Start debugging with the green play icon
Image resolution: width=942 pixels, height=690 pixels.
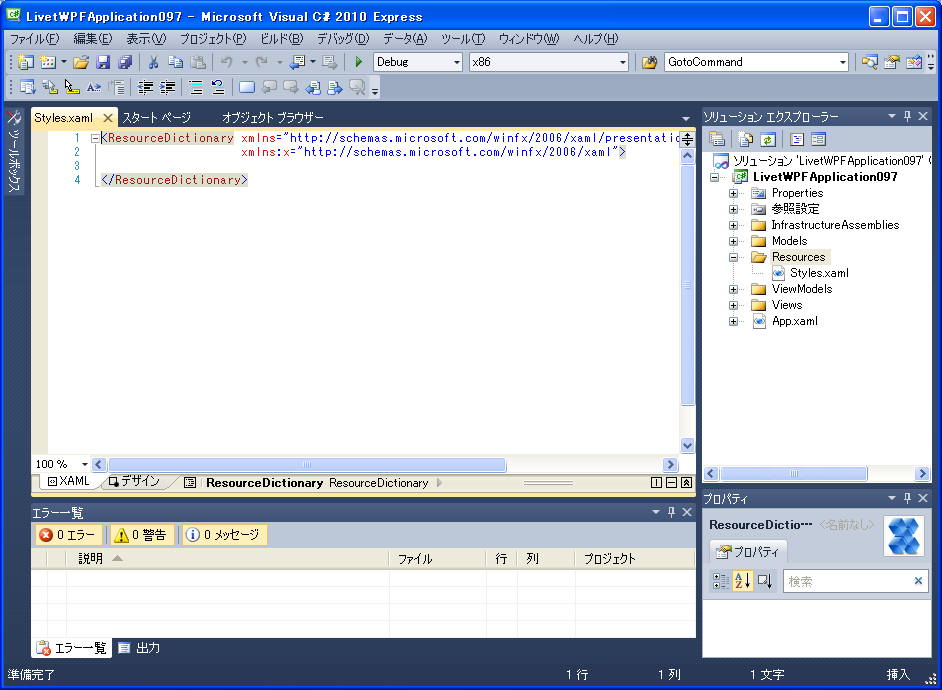[x=359, y=62]
